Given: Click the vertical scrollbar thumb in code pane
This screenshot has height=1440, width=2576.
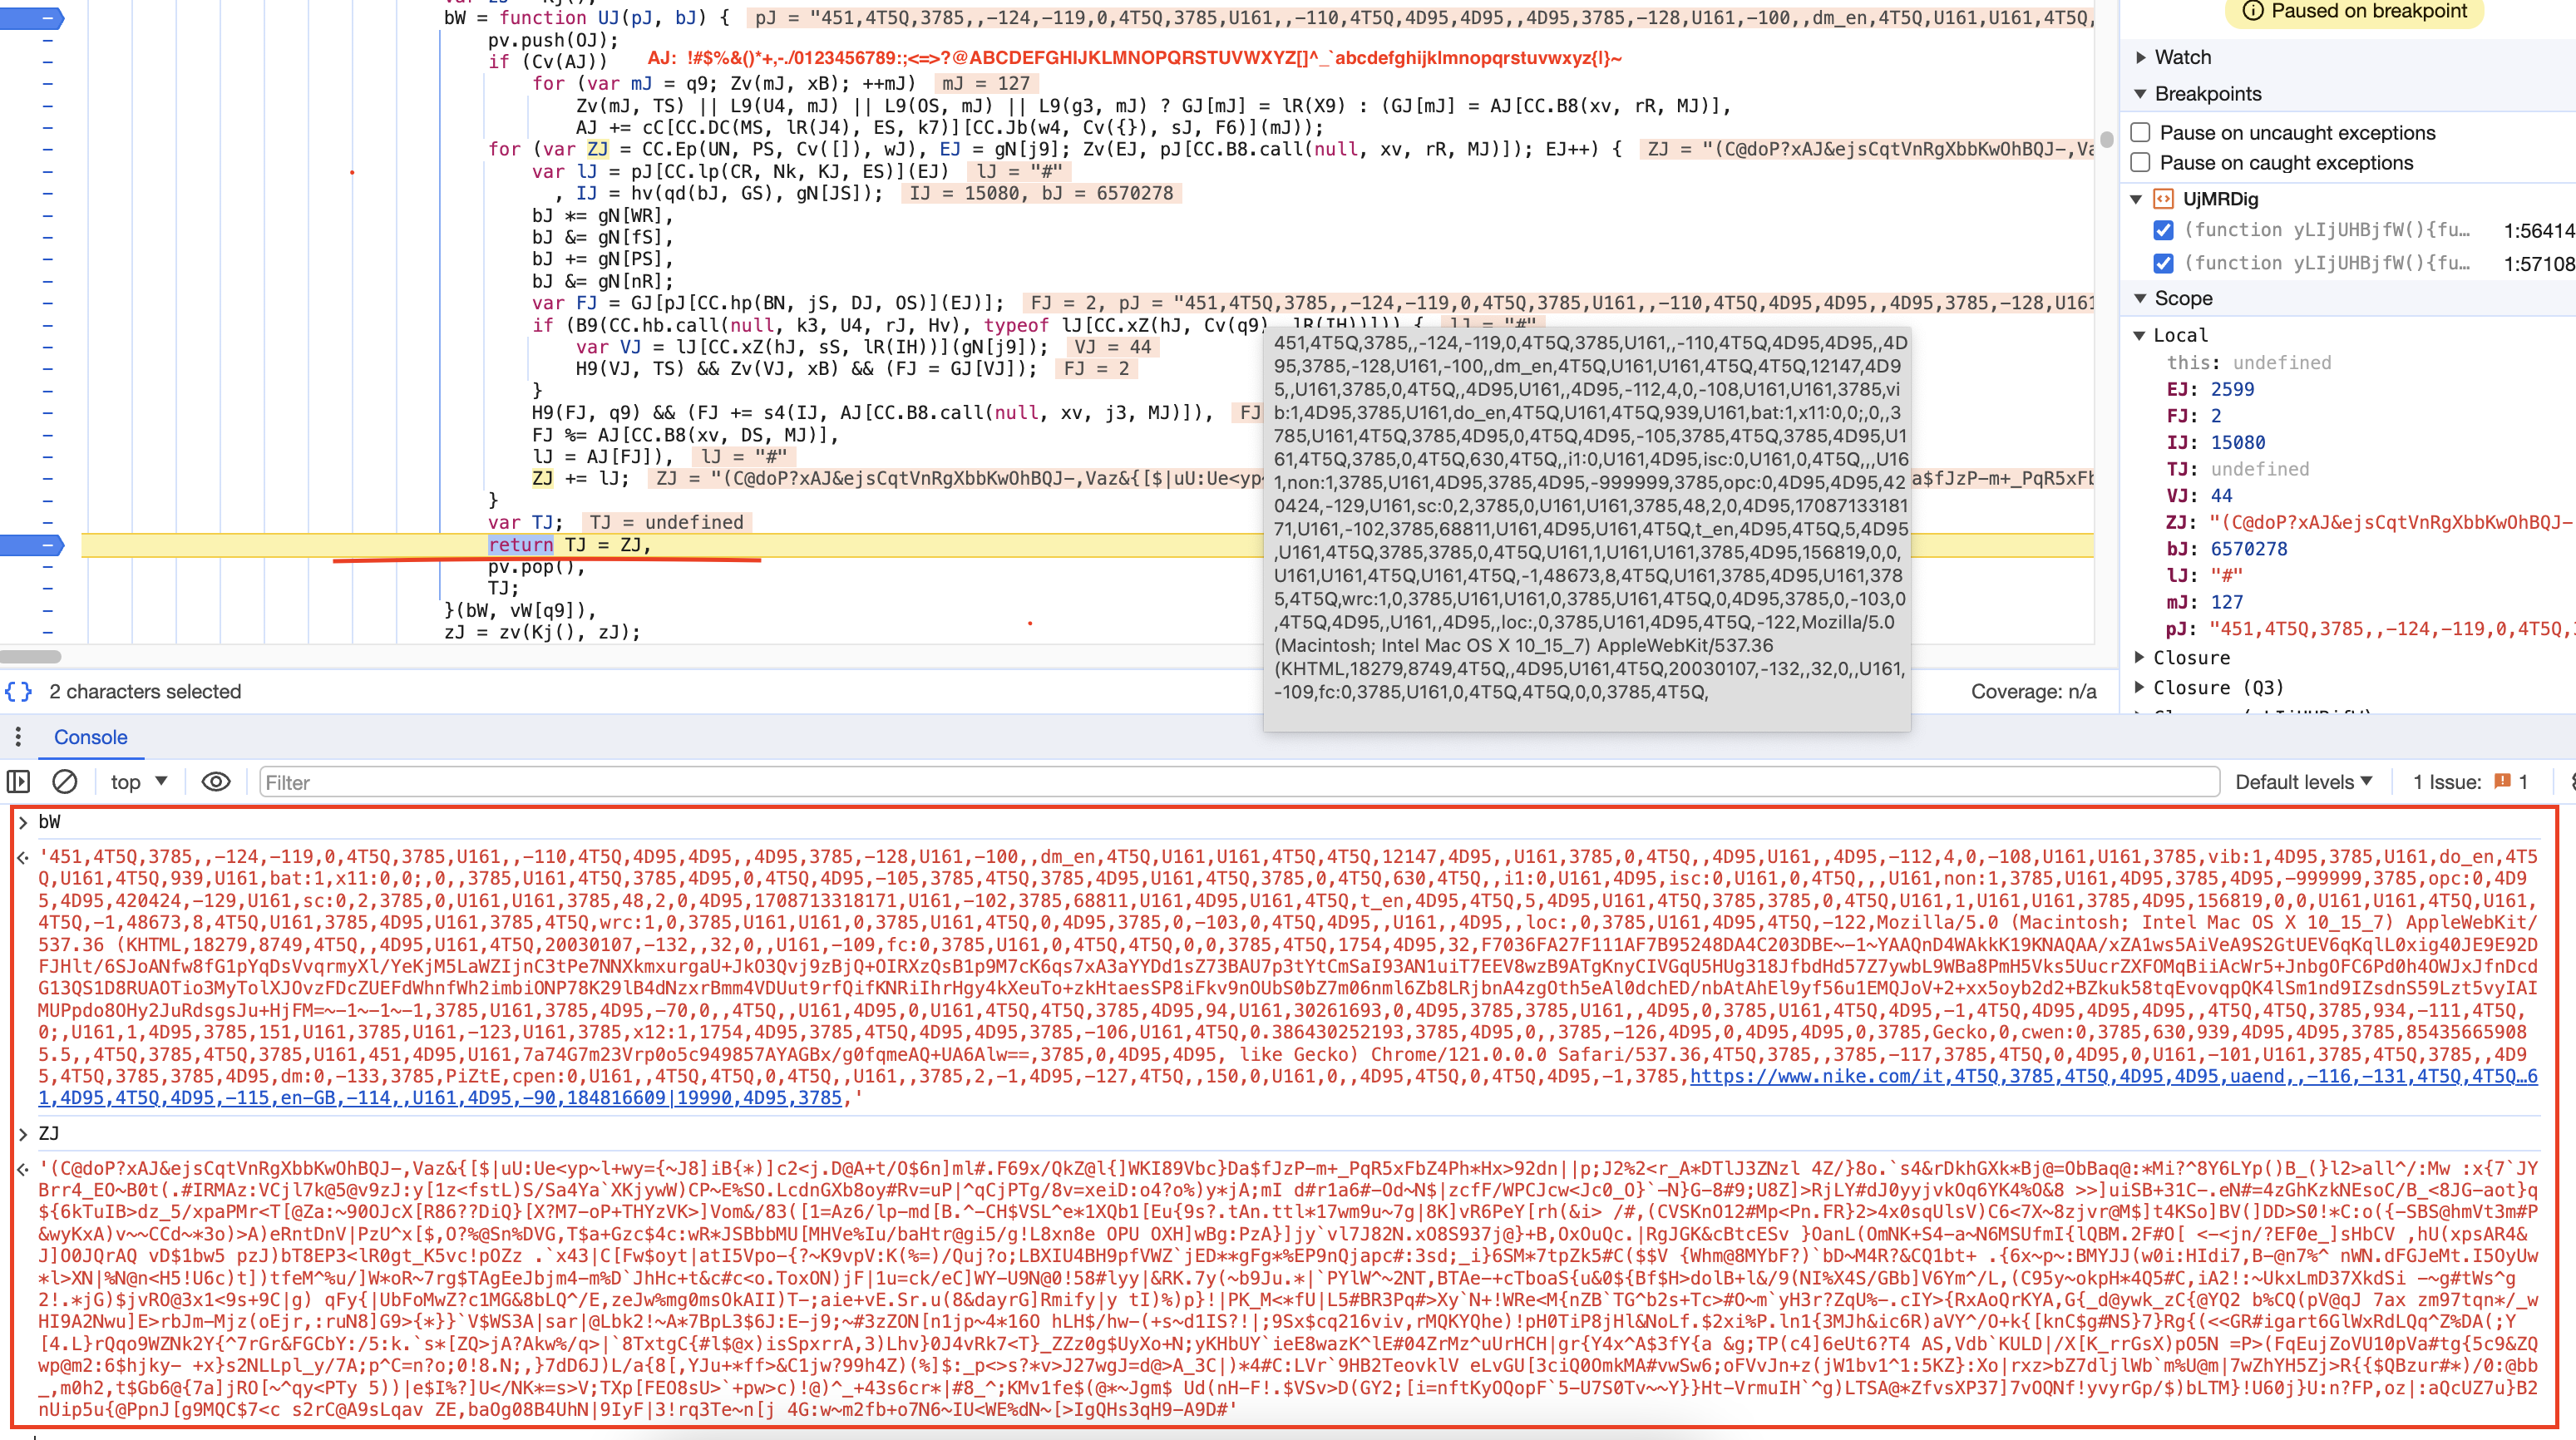Looking at the screenshot, I should coord(2106,139).
